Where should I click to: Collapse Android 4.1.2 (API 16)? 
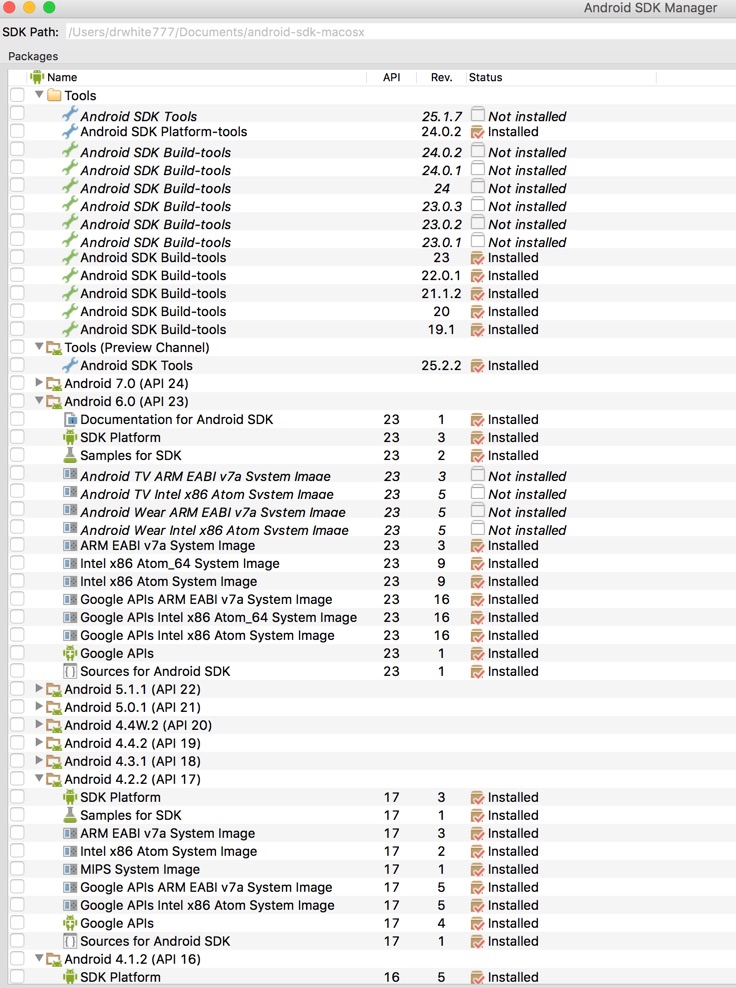(x=39, y=958)
